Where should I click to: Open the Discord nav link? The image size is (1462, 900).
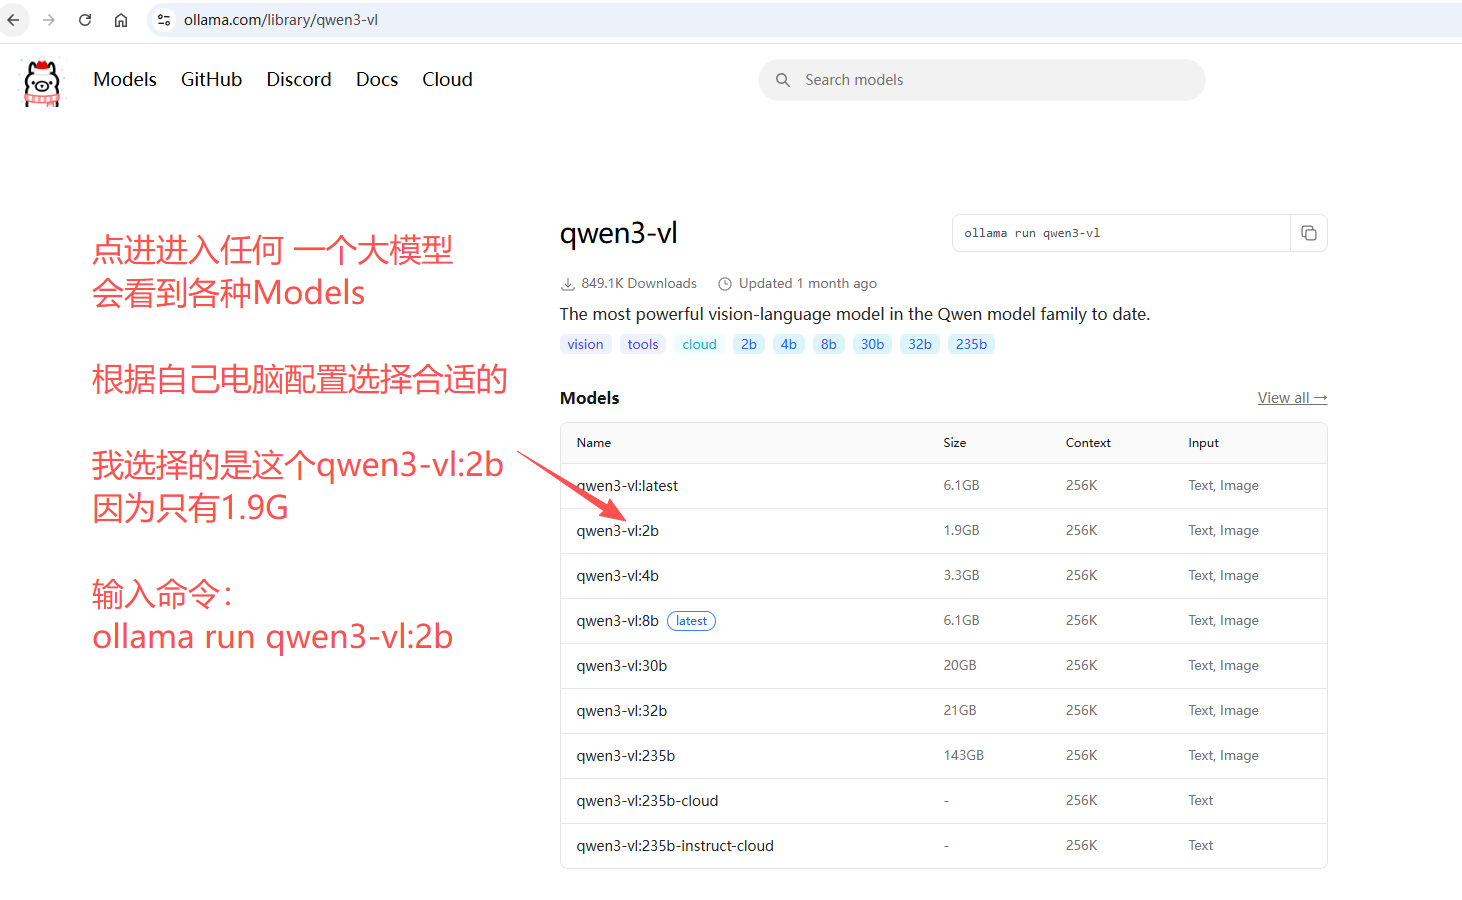[299, 79]
